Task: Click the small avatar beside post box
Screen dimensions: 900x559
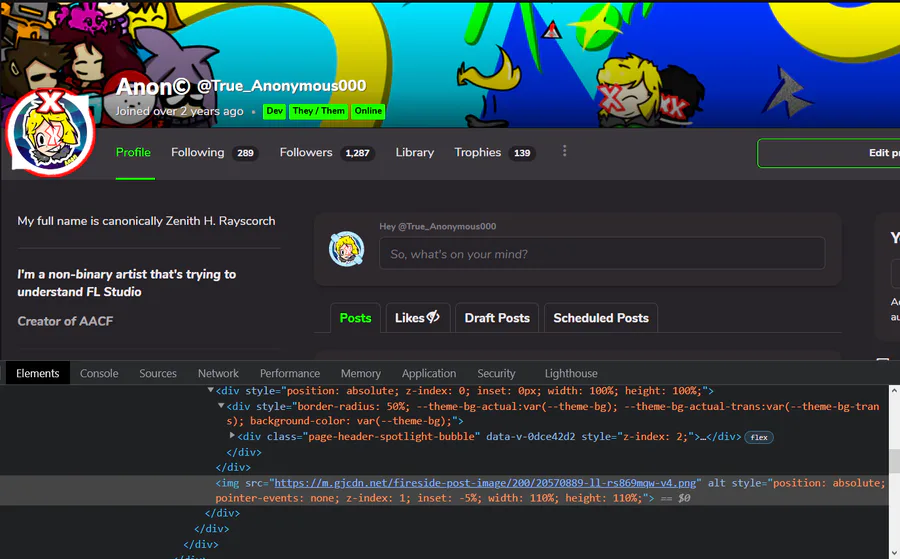Action: [346, 249]
